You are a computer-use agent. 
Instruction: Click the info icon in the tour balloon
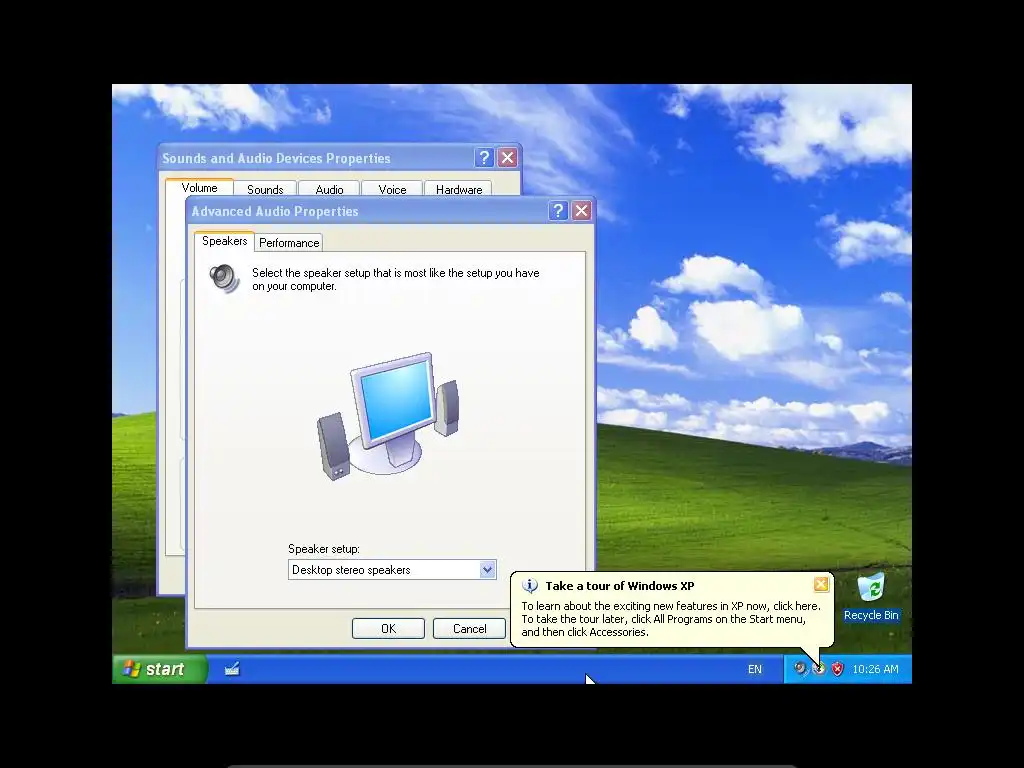click(x=530, y=586)
